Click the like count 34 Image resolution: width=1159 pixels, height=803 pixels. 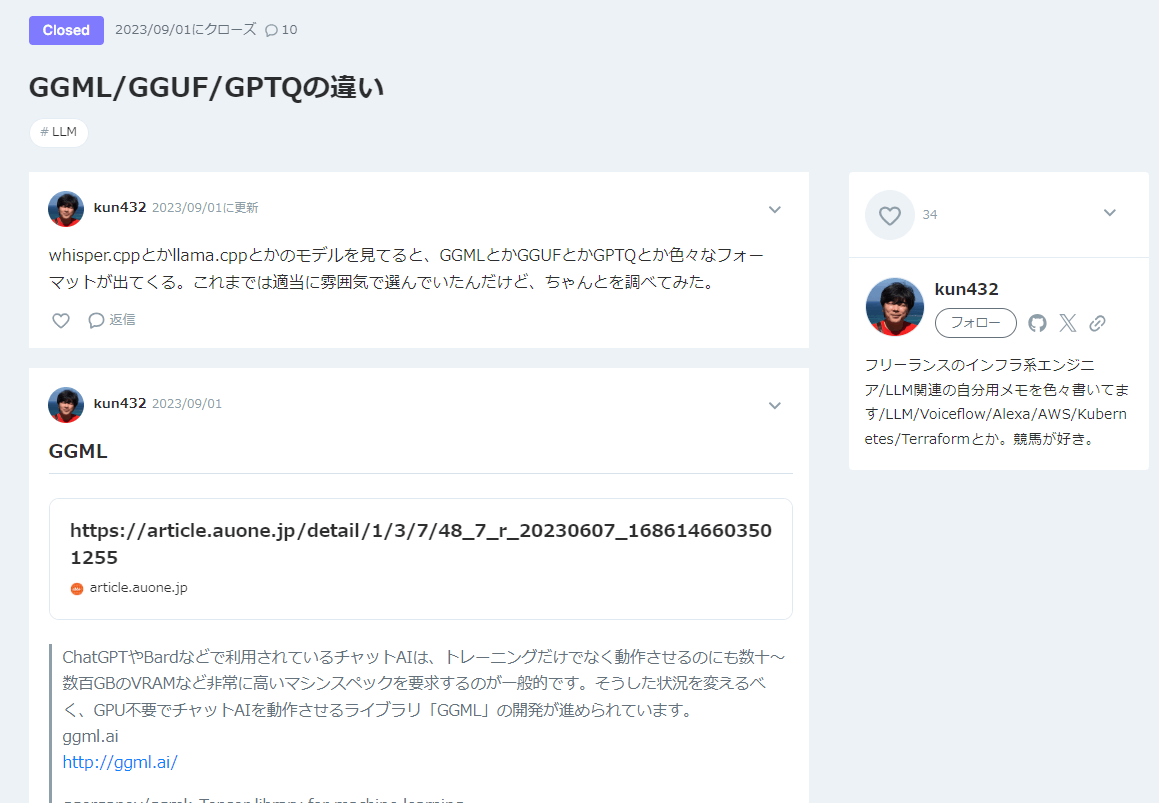pyautogui.click(x=930, y=215)
